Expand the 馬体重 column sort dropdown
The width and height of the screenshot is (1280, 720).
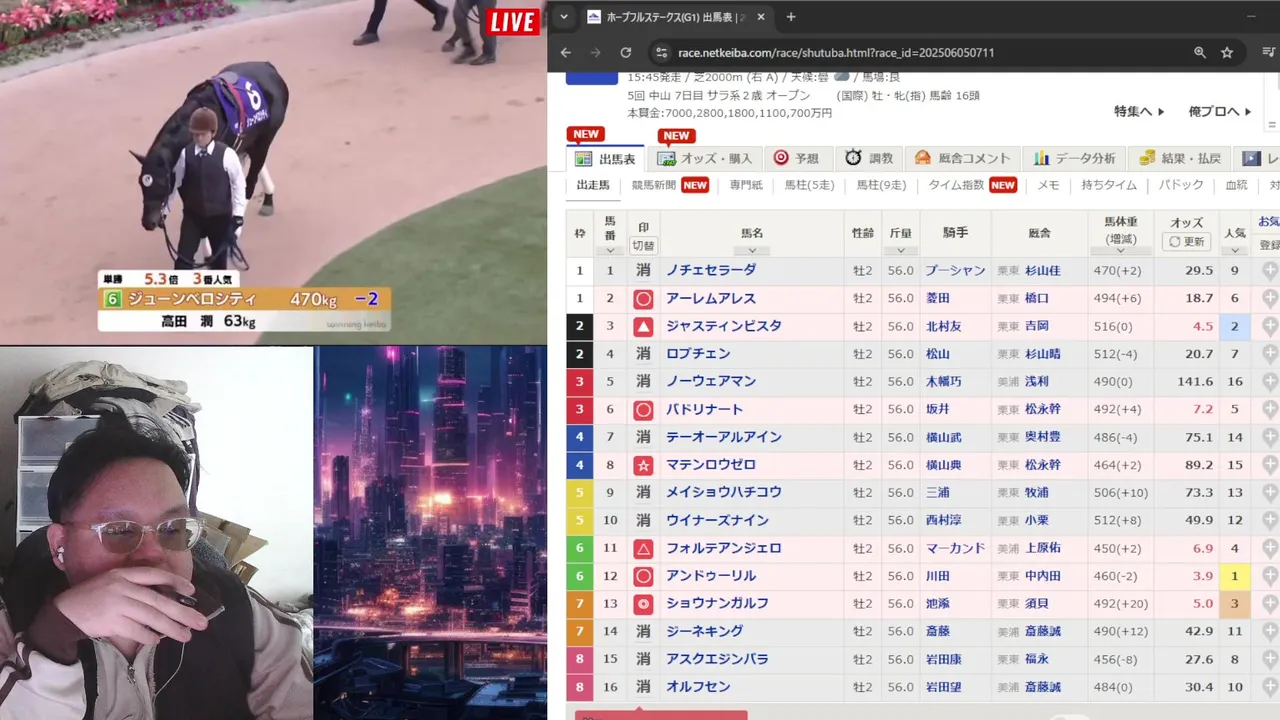click(x=1121, y=251)
